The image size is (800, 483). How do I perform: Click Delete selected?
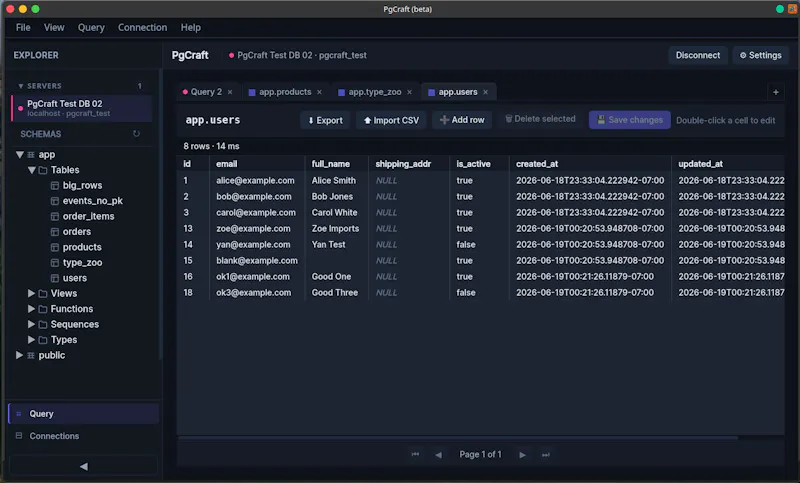tap(540, 119)
